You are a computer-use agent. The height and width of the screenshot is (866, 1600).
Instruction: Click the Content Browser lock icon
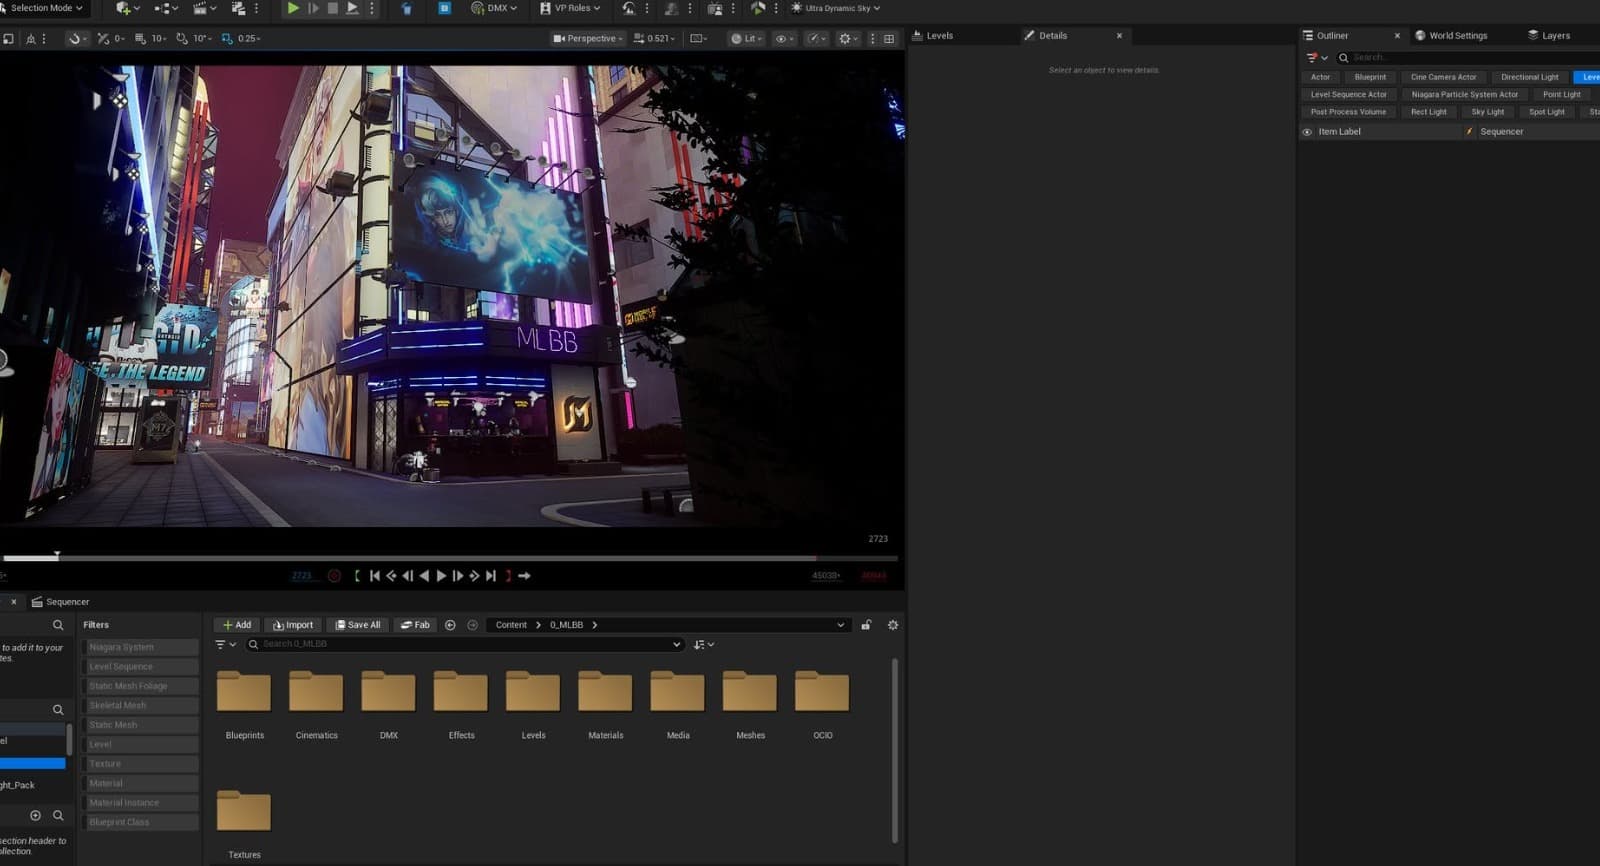click(x=866, y=625)
